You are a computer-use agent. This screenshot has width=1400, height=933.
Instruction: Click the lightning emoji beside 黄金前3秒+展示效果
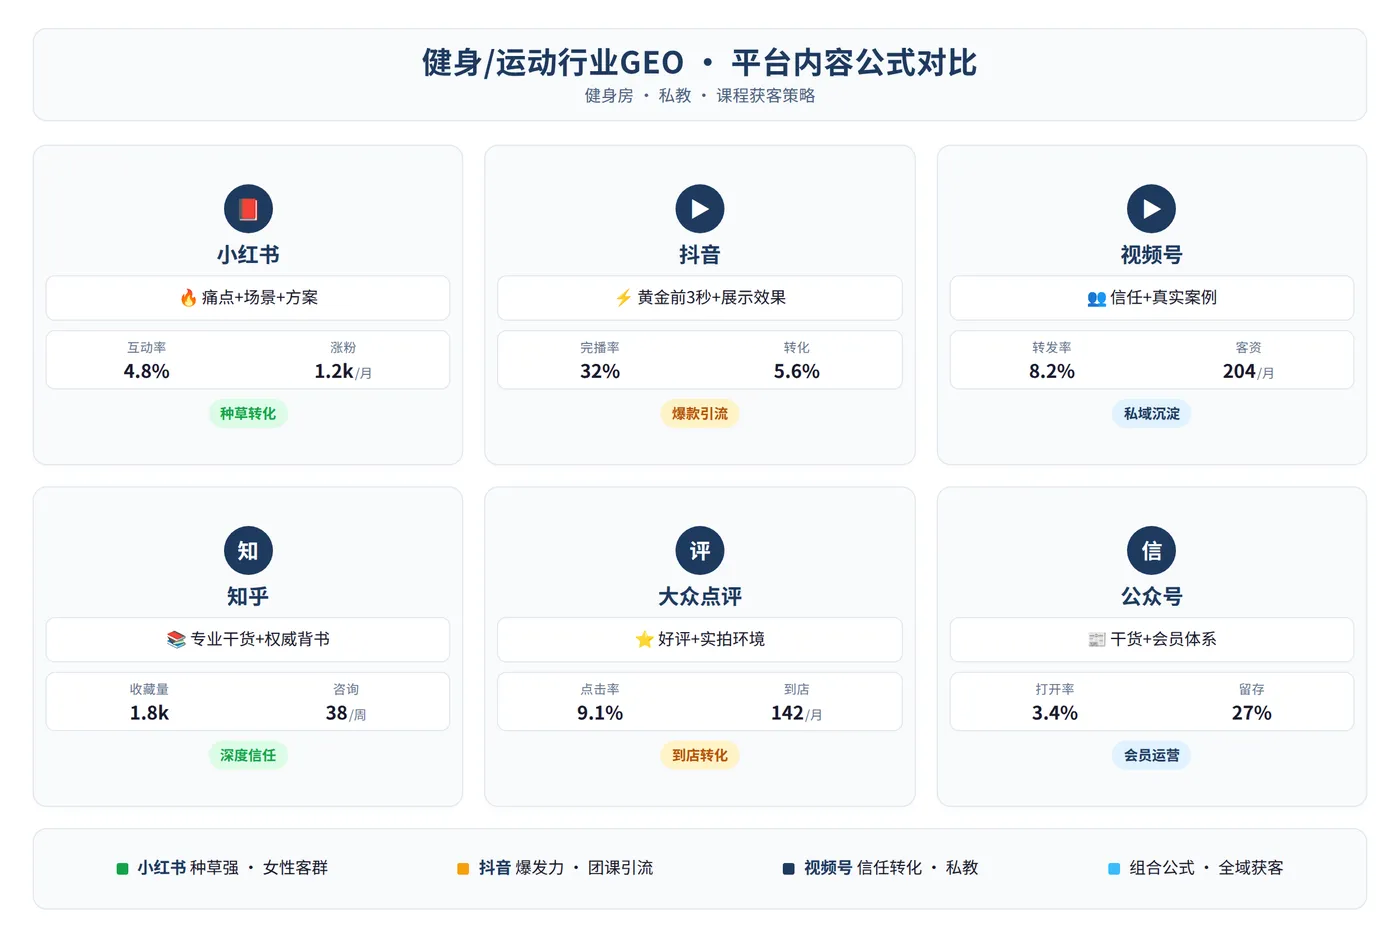[624, 298]
